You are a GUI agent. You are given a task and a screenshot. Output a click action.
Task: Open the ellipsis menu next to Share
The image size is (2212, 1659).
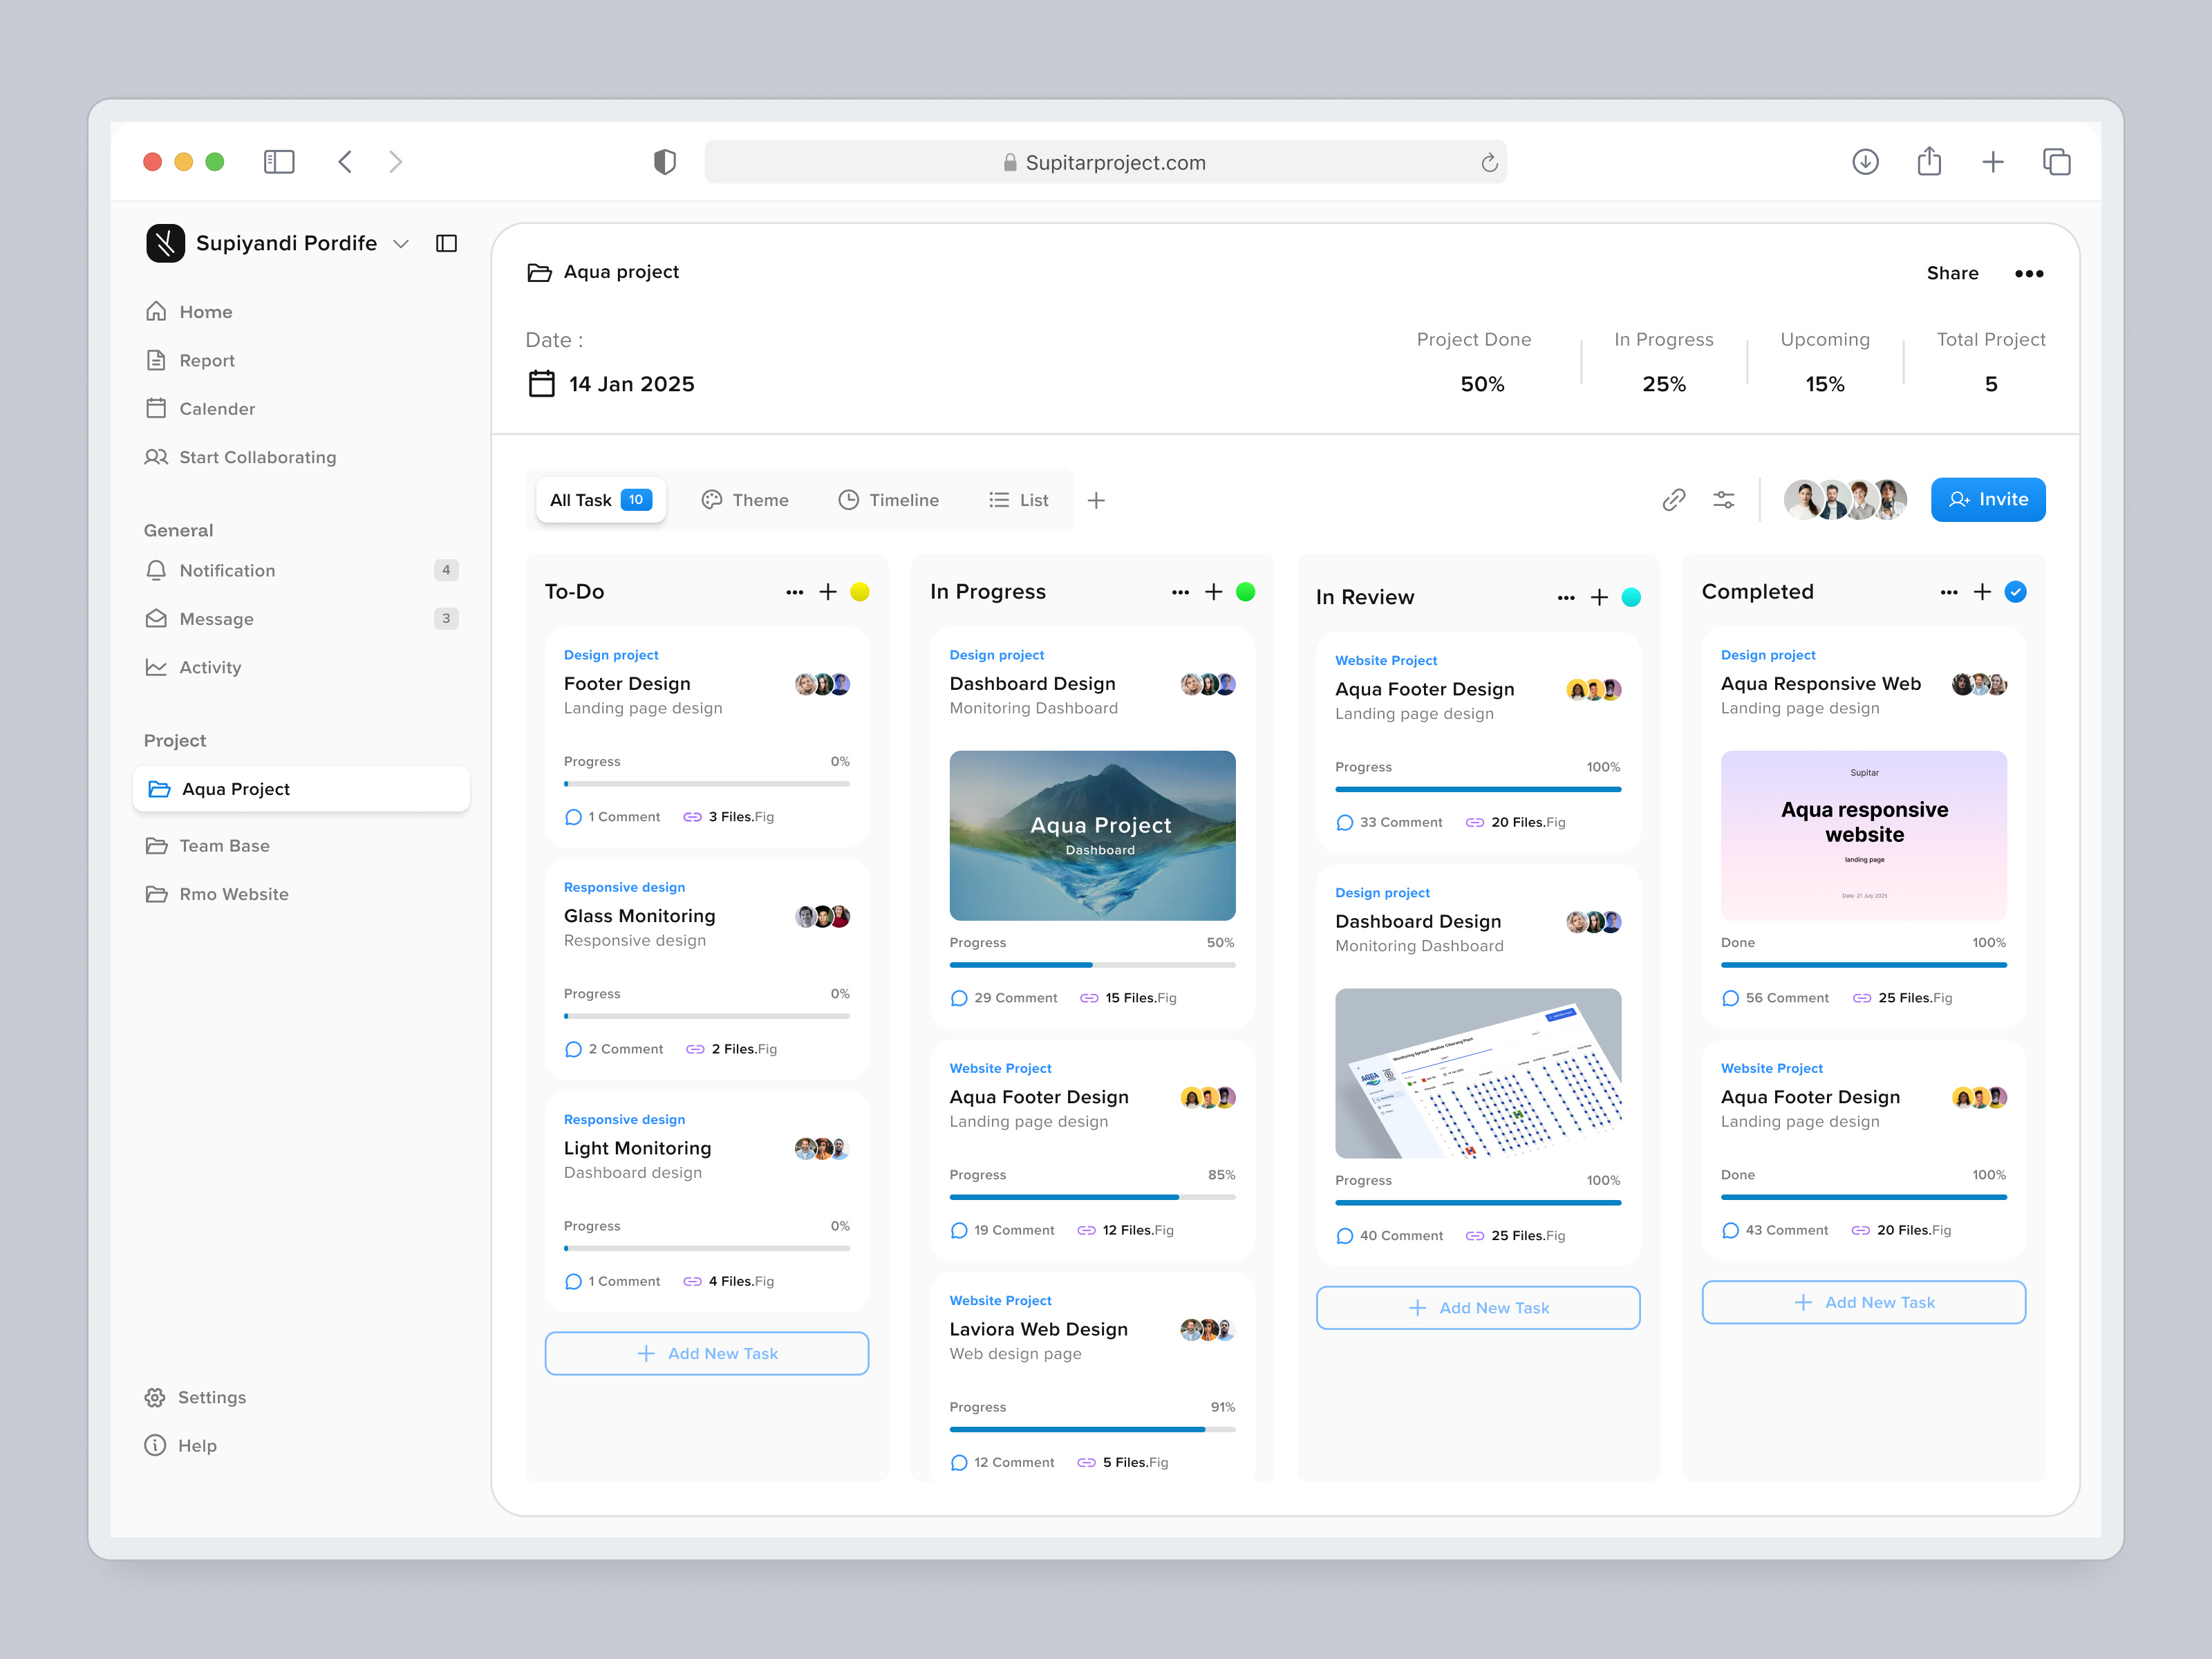point(2030,272)
